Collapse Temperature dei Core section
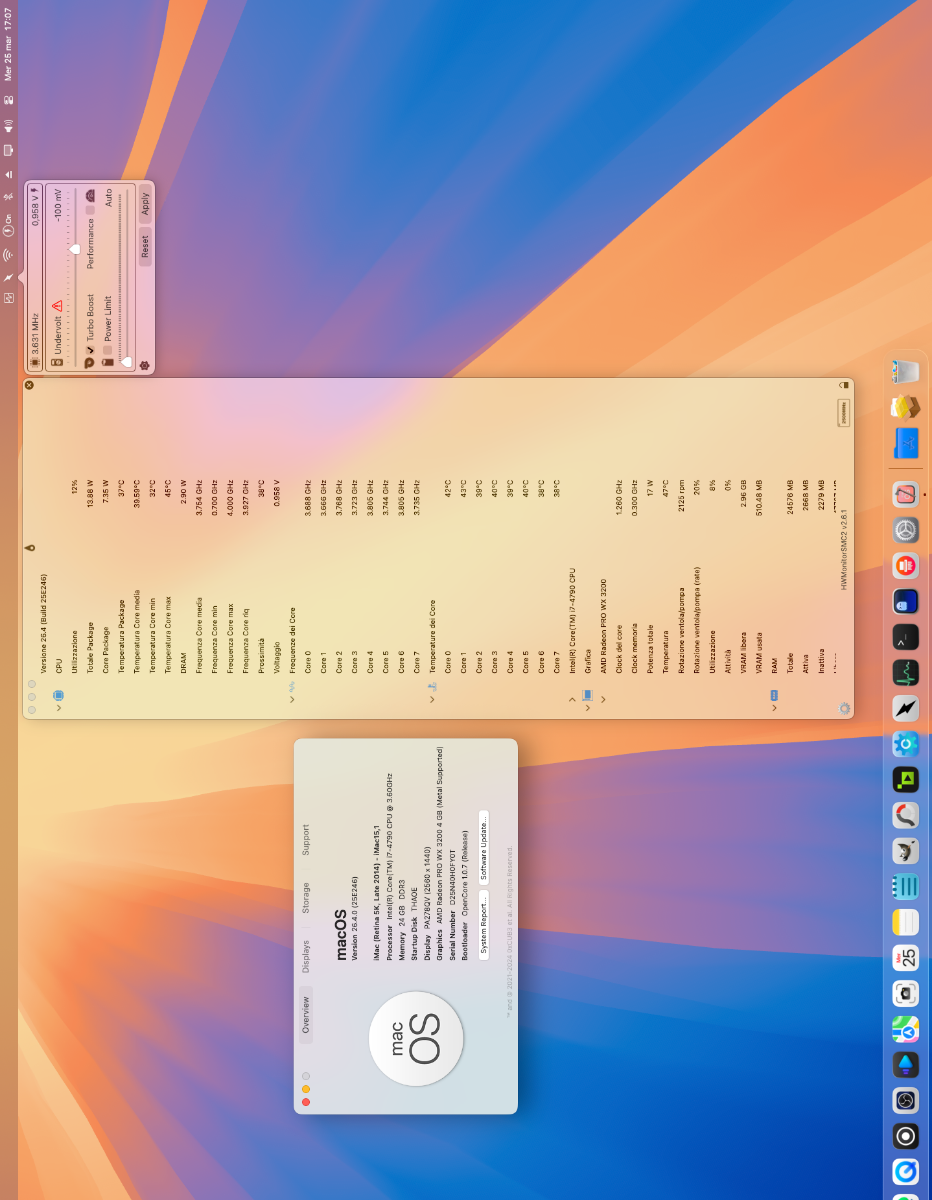Viewport: 932px width, 1200px height. [x=432, y=700]
